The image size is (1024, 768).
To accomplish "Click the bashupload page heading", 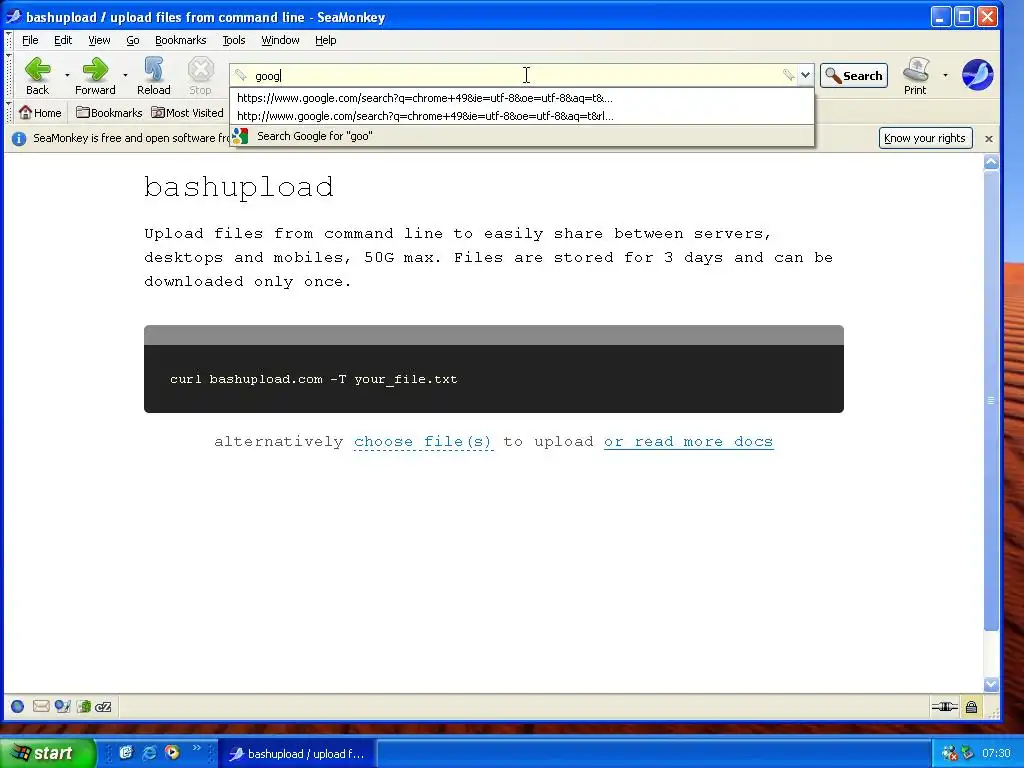I will click(x=238, y=187).
